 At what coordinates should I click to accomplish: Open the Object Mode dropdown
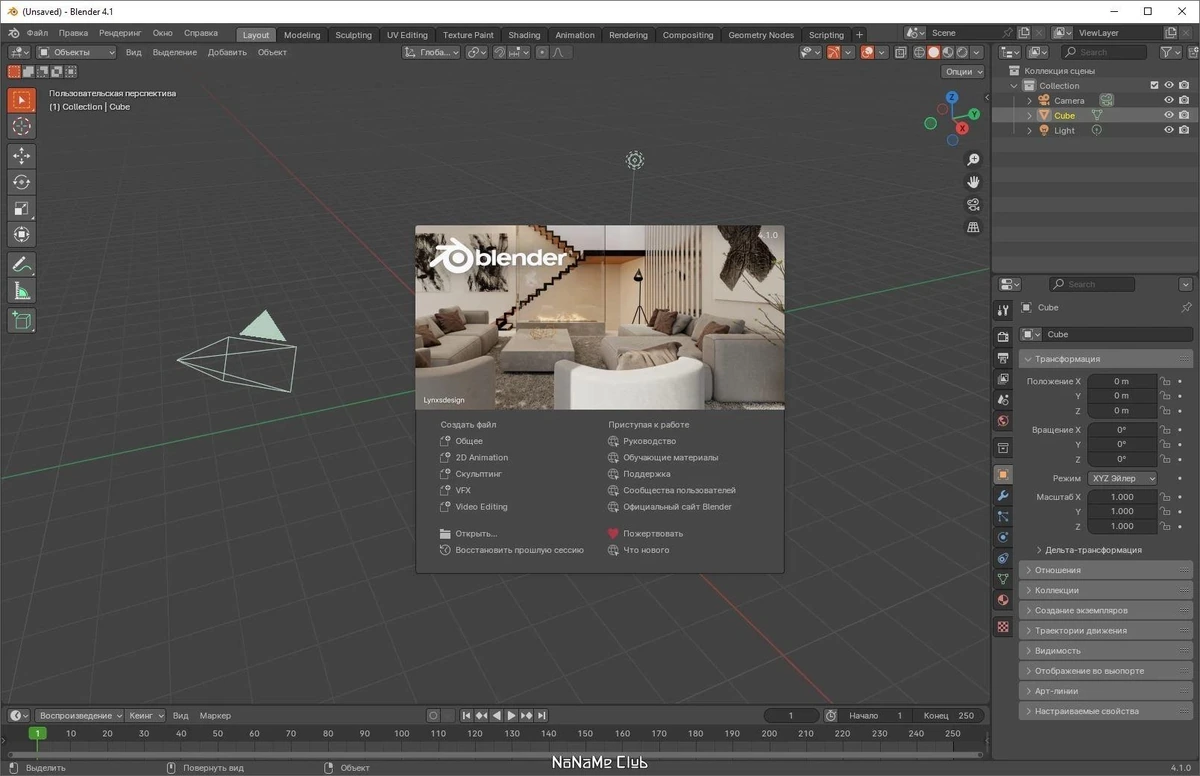click(77, 52)
